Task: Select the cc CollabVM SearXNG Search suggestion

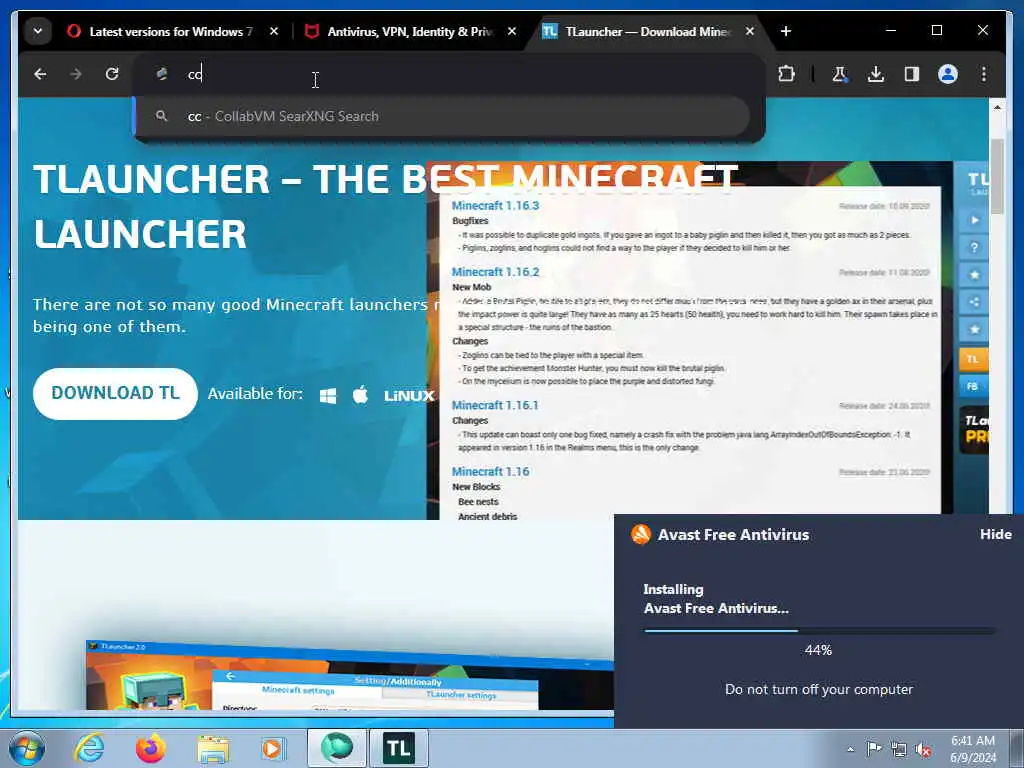Action: 441,116
